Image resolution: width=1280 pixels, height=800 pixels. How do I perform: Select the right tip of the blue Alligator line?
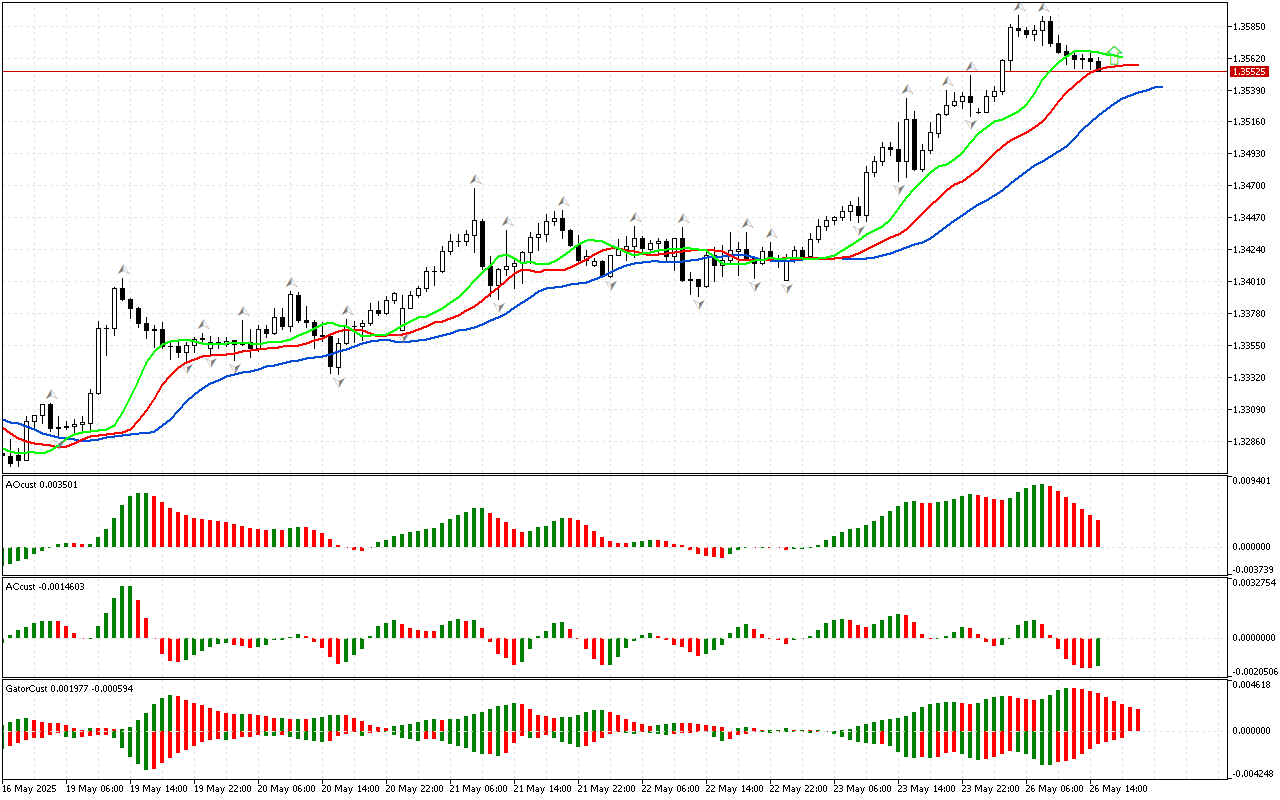tap(1160, 87)
